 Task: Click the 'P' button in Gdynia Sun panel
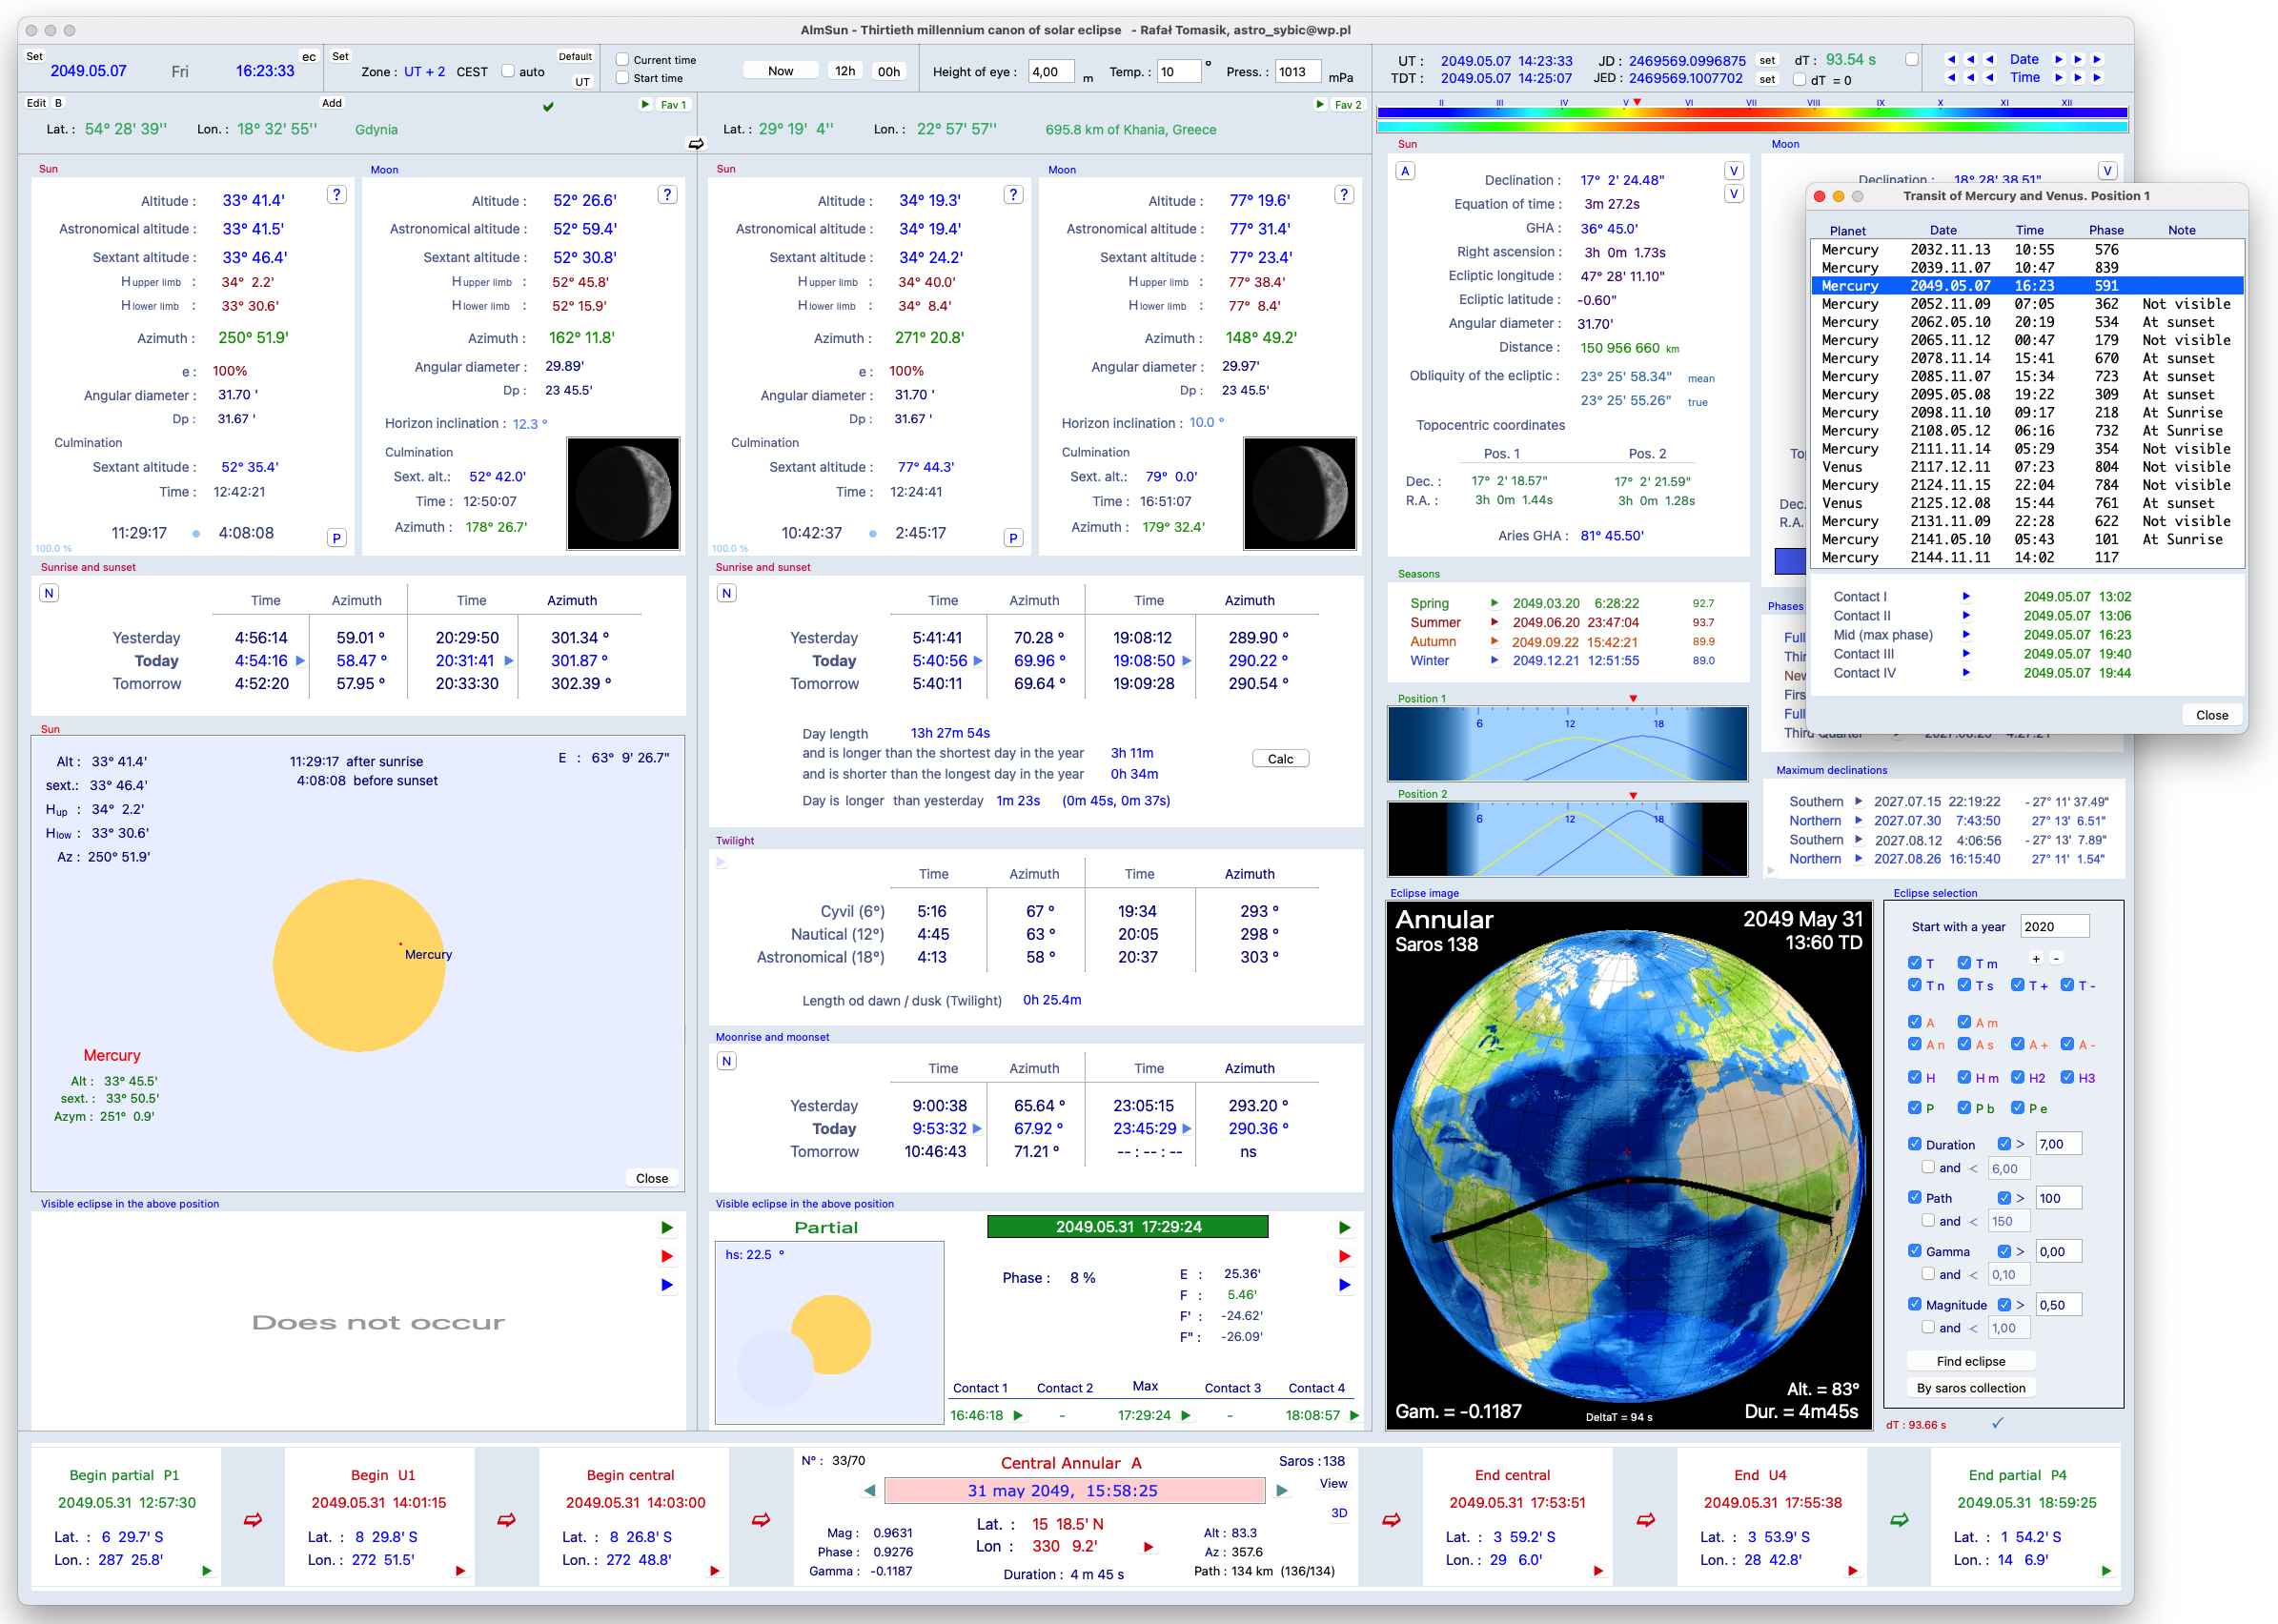[x=337, y=538]
